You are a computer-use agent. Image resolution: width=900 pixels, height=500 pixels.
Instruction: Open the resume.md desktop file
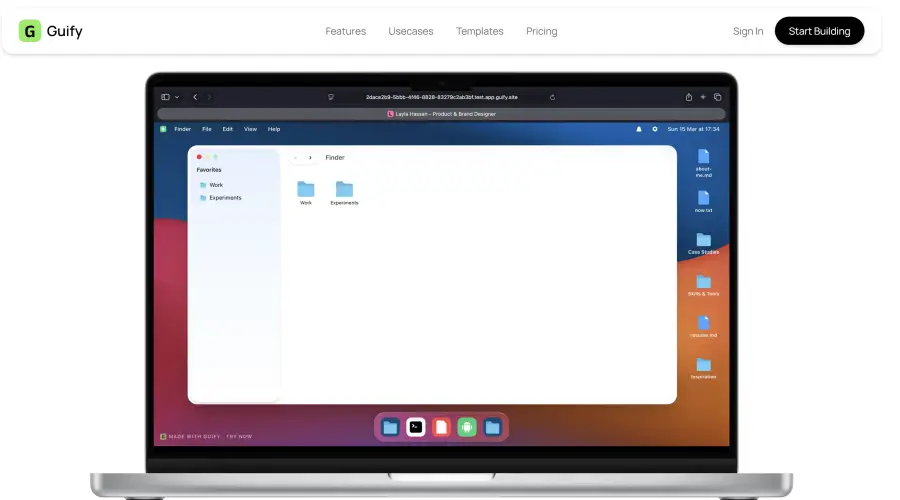704,326
